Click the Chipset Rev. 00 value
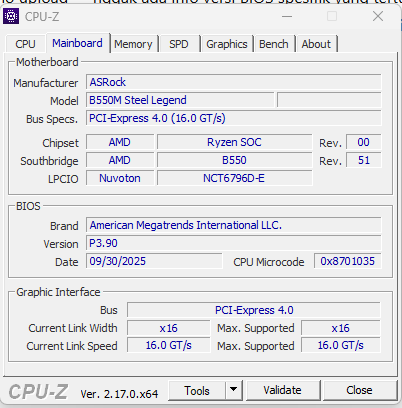This screenshot has width=402, height=408. click(x=363, y=142)
